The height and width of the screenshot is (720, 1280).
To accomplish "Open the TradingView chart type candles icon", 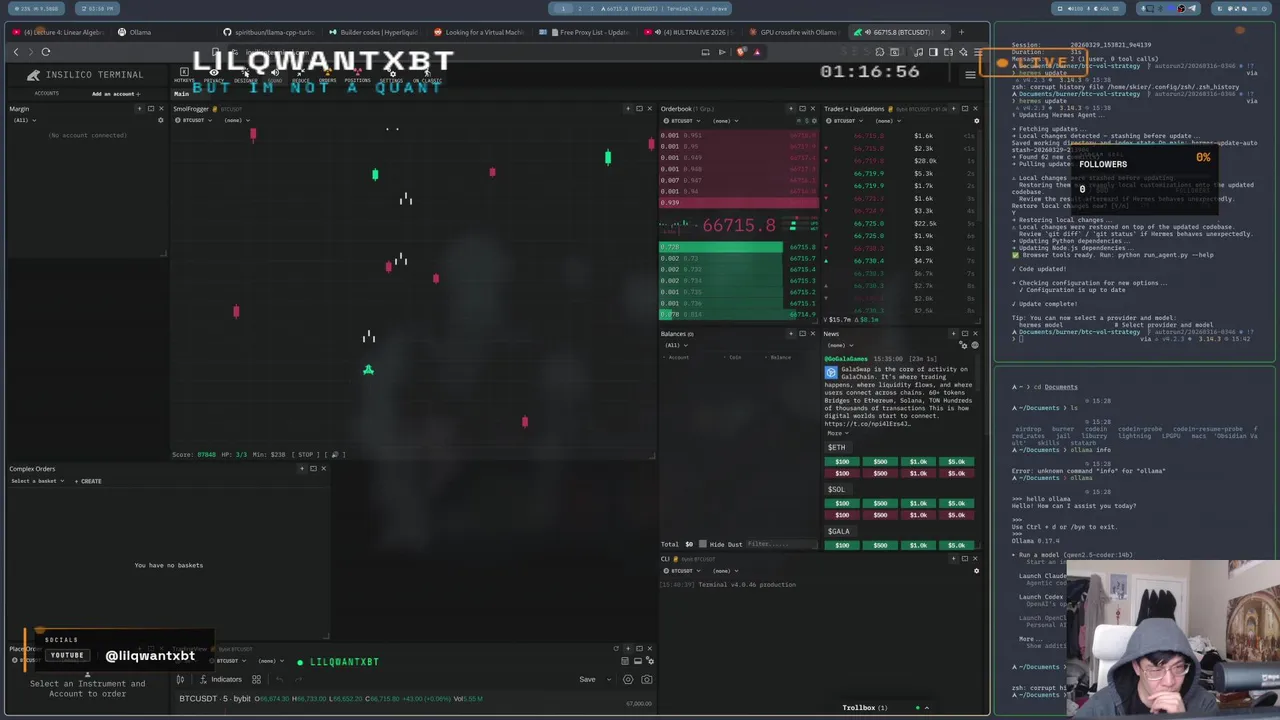I will tap(180, 679).
